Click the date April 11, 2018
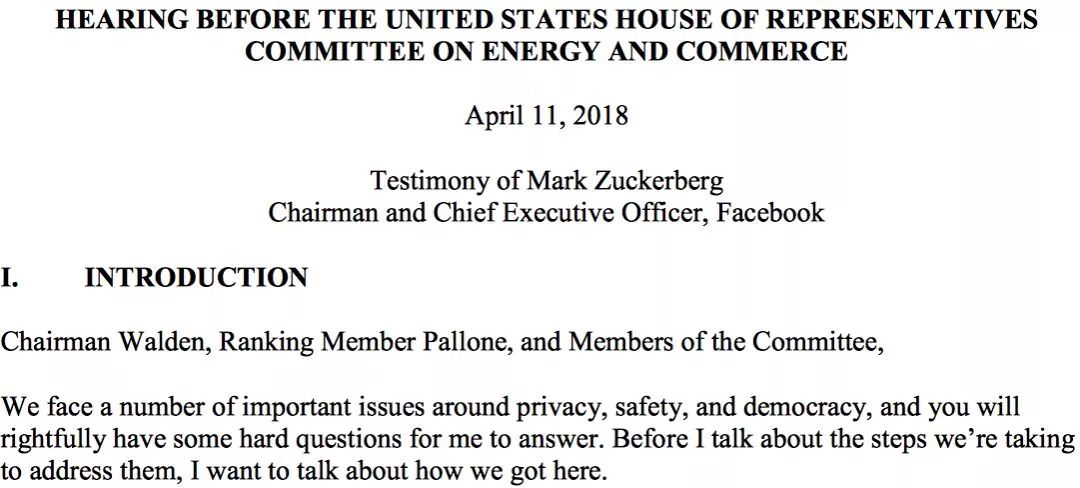The height and width of the screenshot is (488, 1080). click(546, 115)
